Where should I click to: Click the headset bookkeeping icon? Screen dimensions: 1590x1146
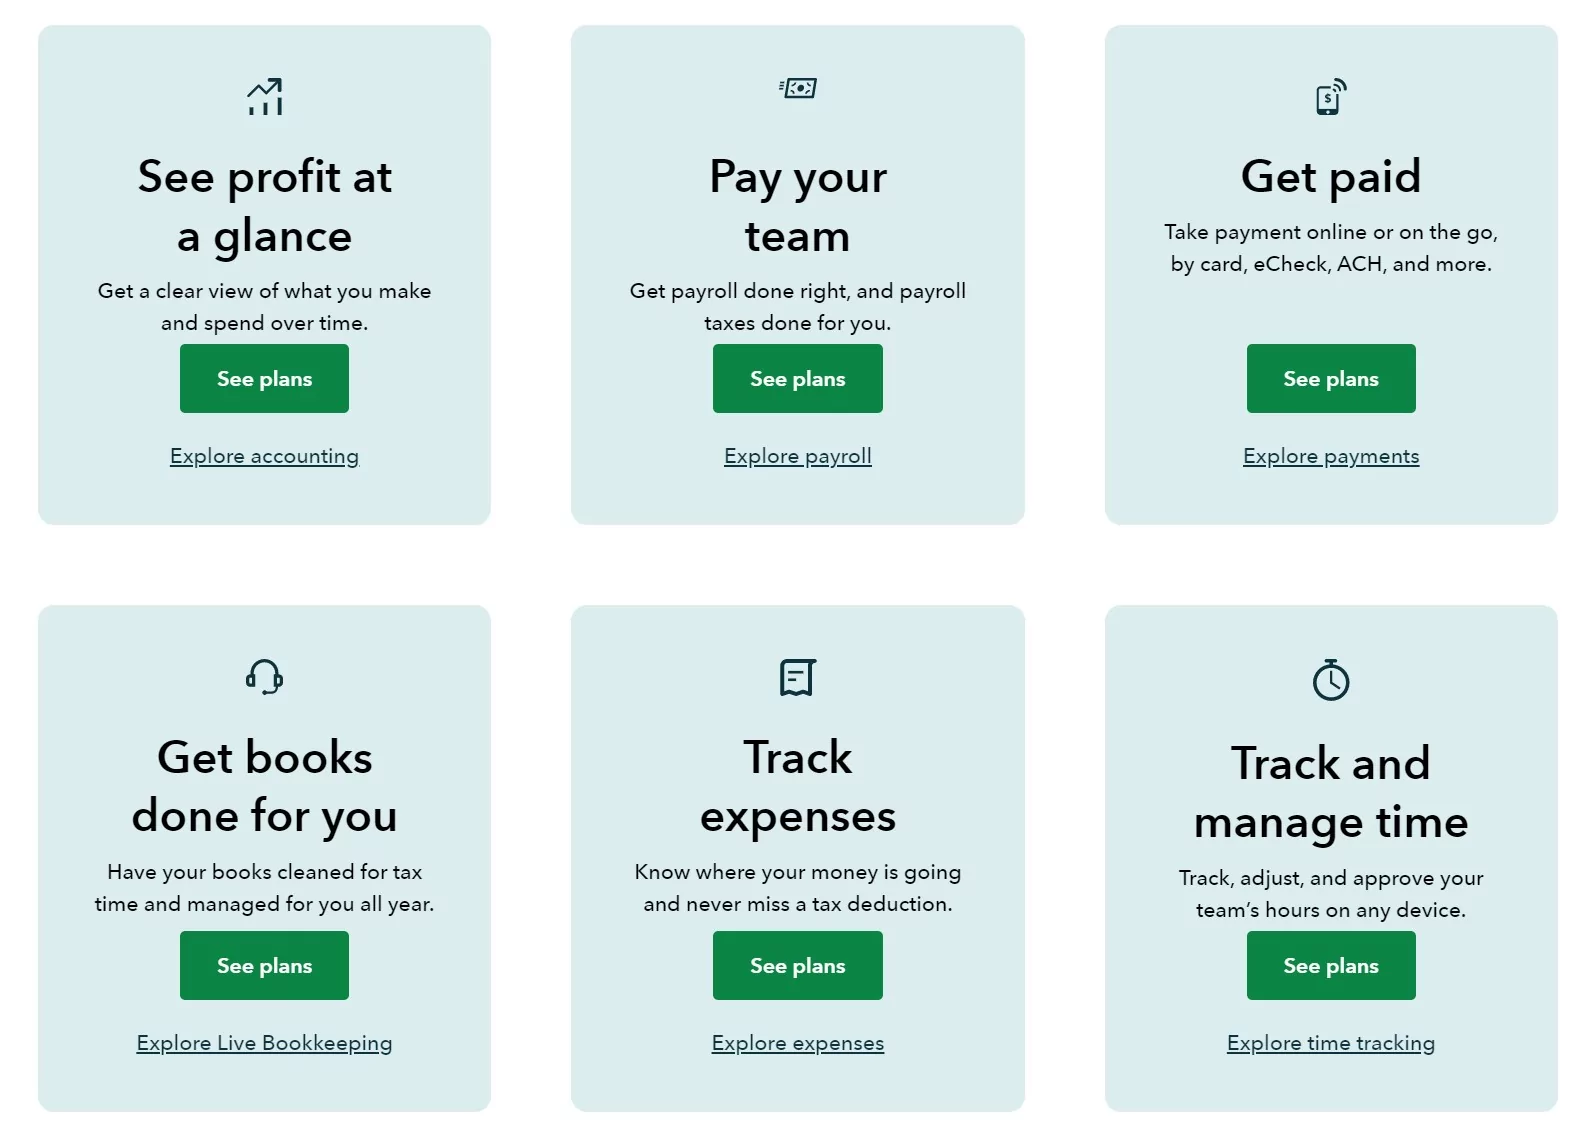click(x=265, y=677)
